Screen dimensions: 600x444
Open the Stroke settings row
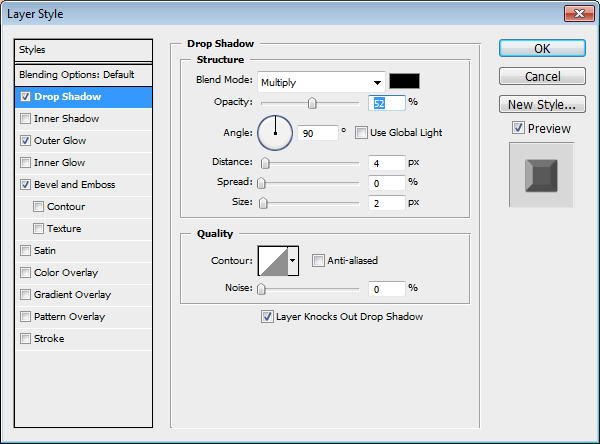pyautogui.click(x=83, y=339)
